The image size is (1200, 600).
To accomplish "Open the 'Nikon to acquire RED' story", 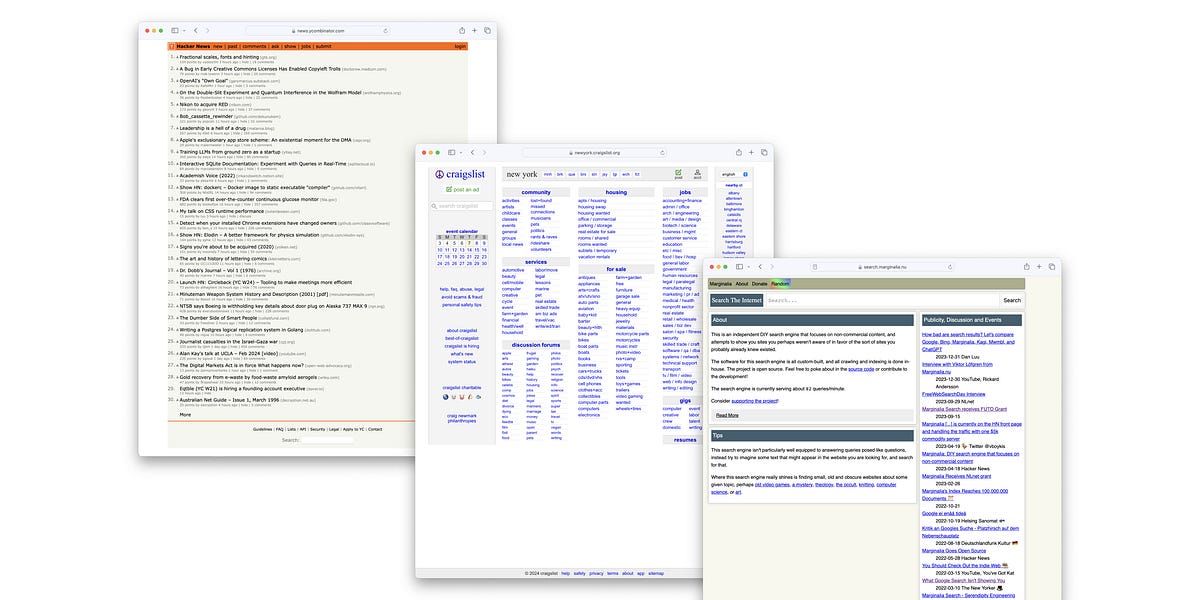I will 202,103.
